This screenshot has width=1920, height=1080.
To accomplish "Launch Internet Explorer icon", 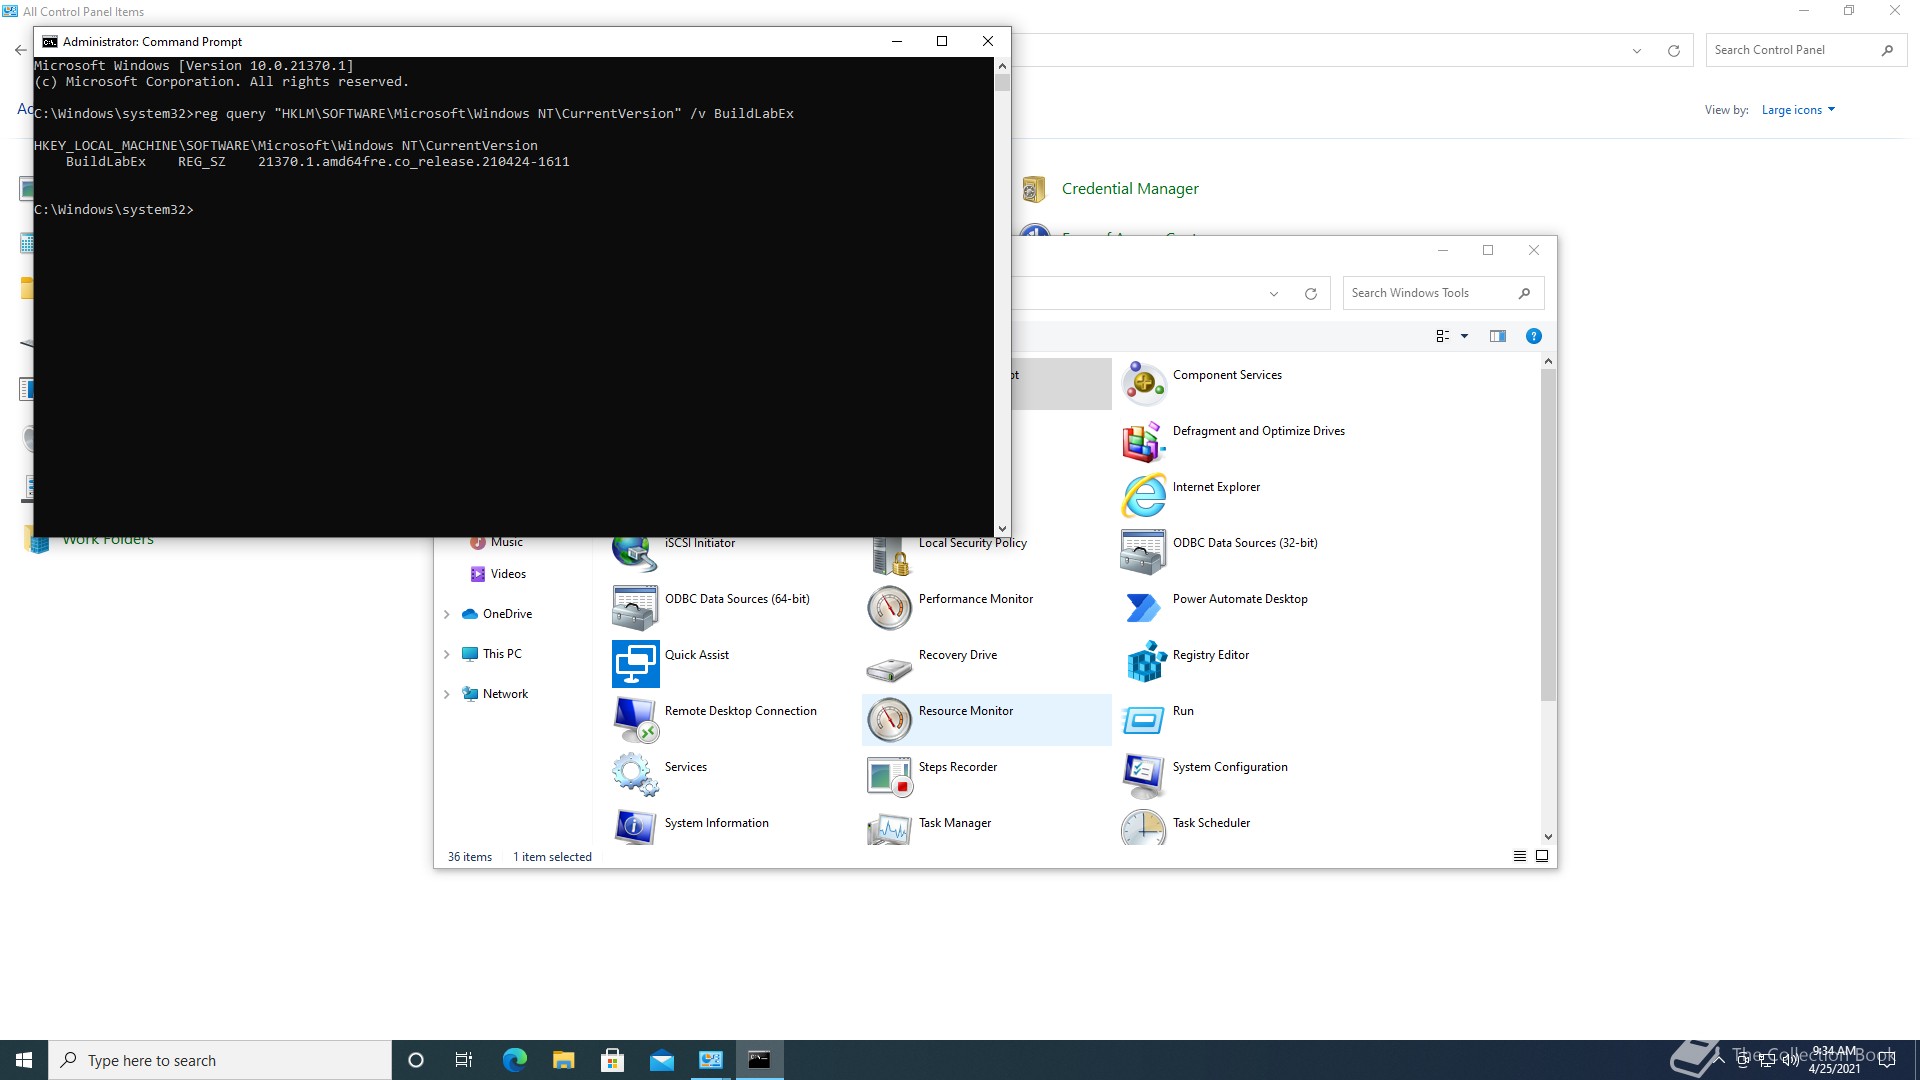I will (1143, 495).
